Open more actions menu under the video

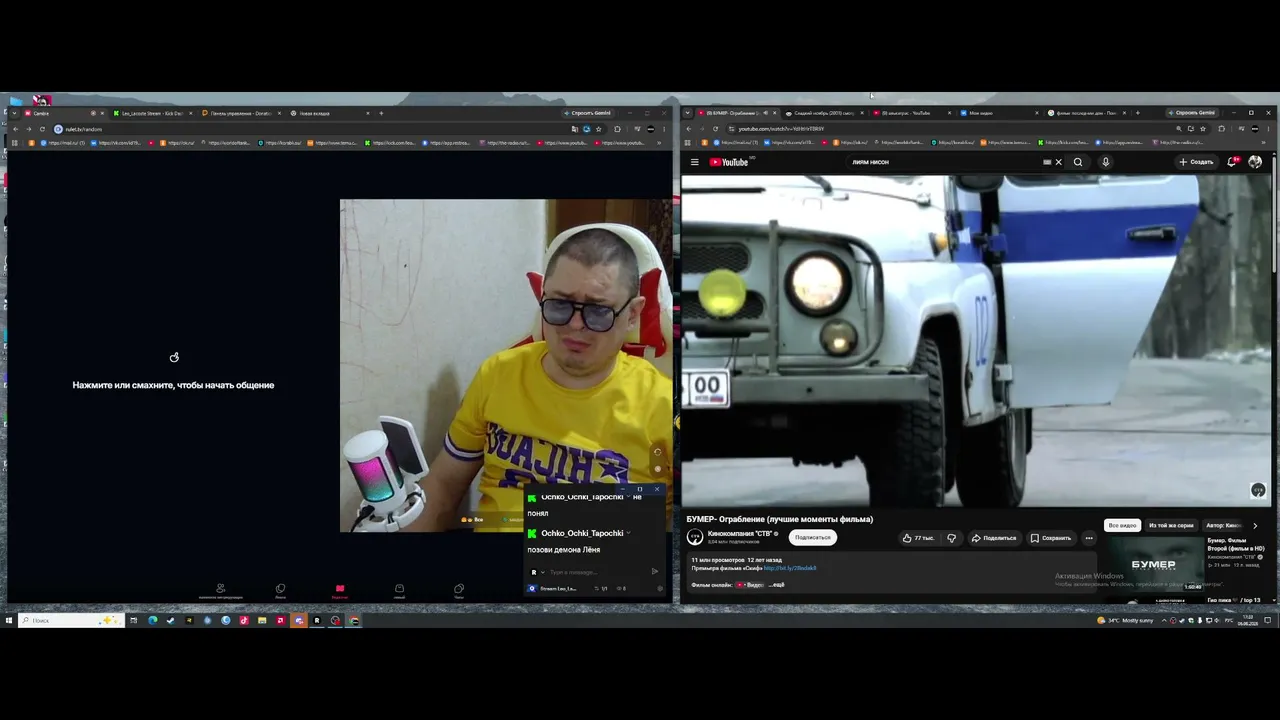click(x=1089, y=538)
